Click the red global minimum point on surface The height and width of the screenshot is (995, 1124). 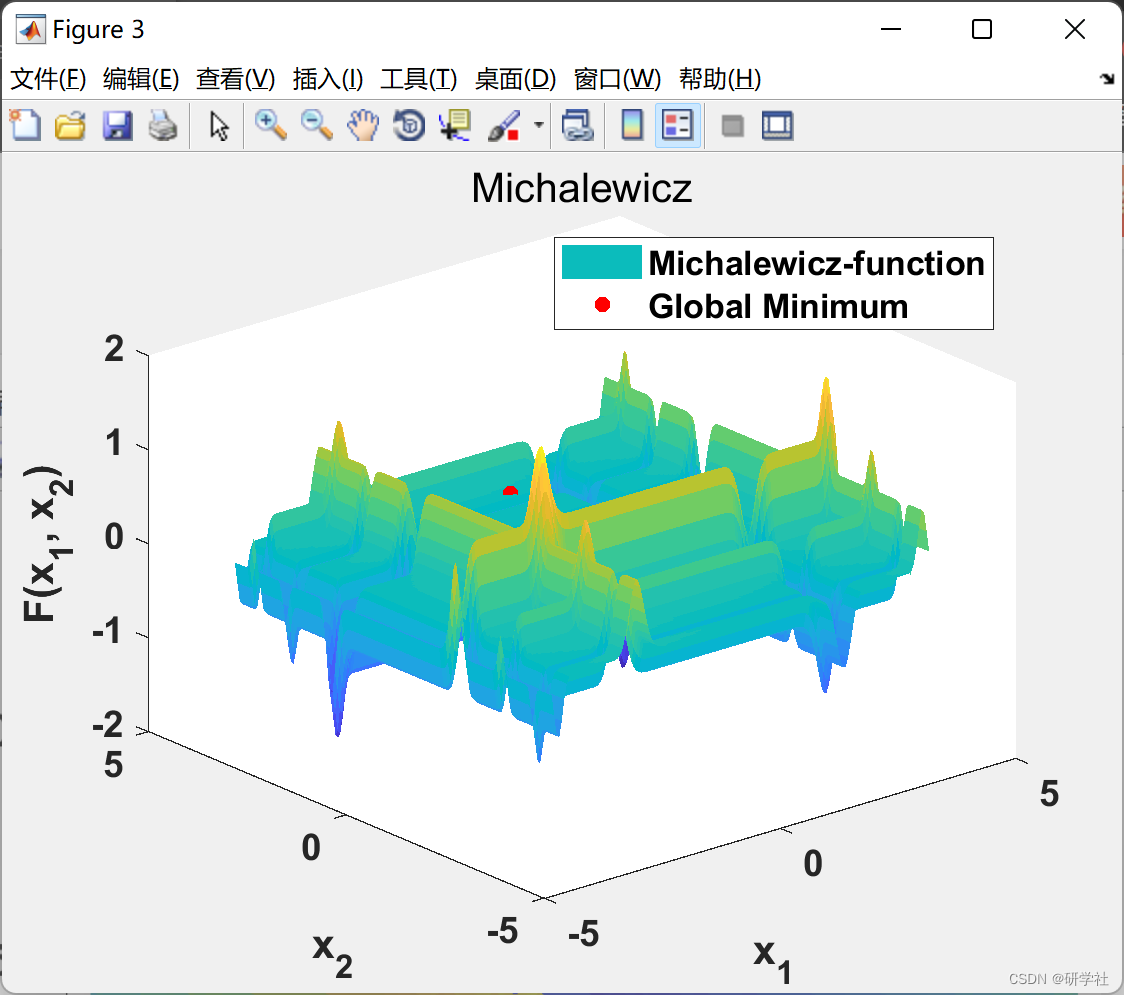[x=510, y=491]
